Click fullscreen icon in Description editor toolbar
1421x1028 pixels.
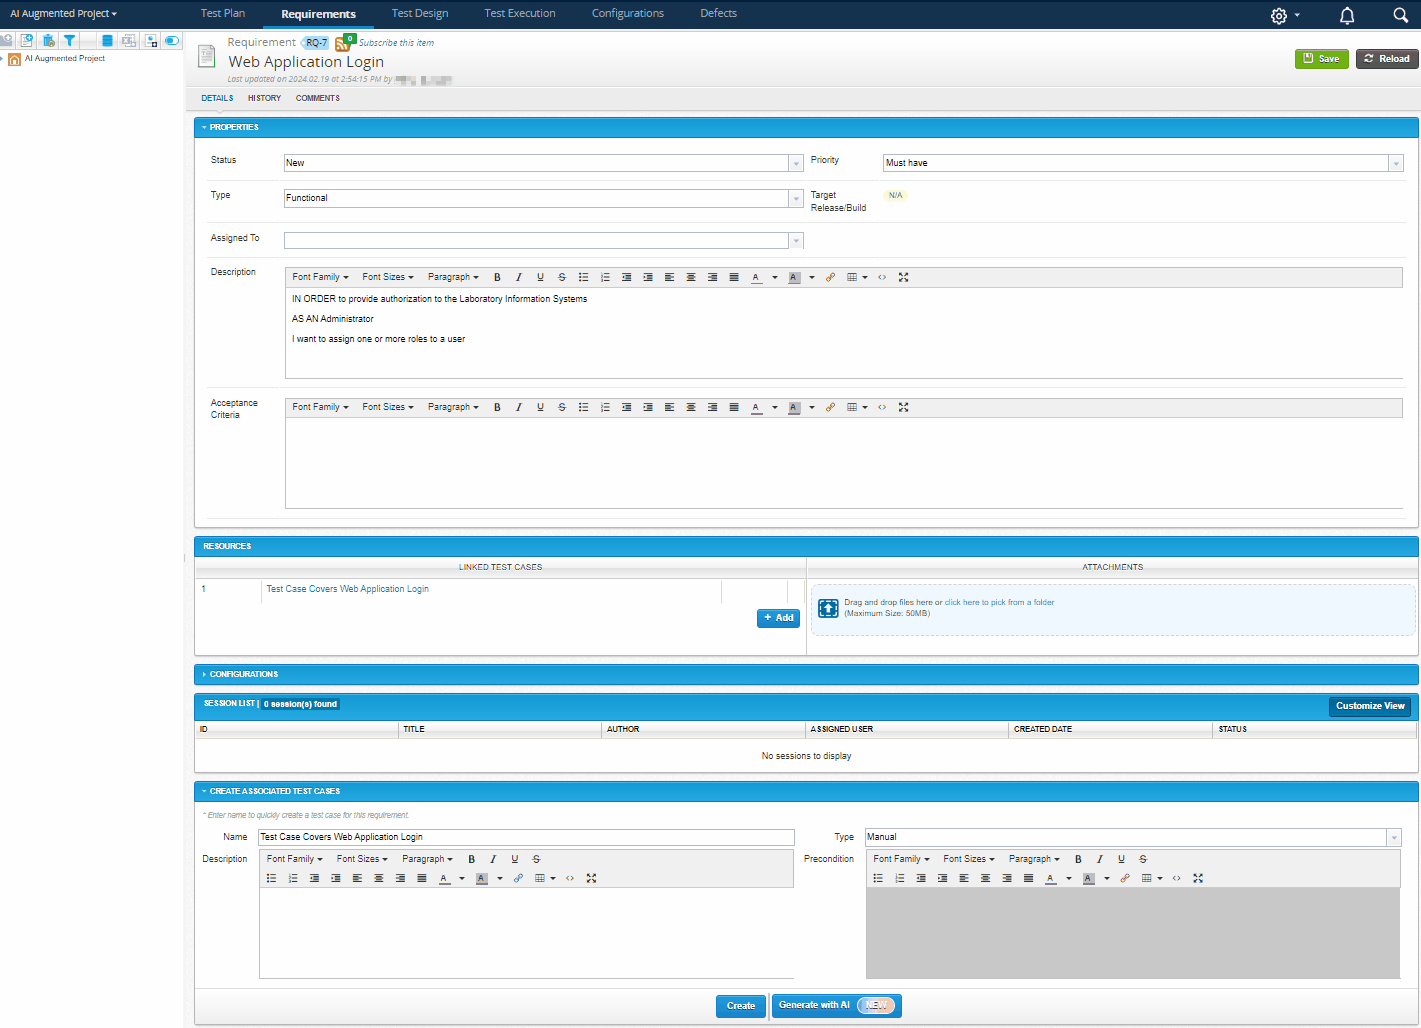pyautogui.click(x=904, y=278)
